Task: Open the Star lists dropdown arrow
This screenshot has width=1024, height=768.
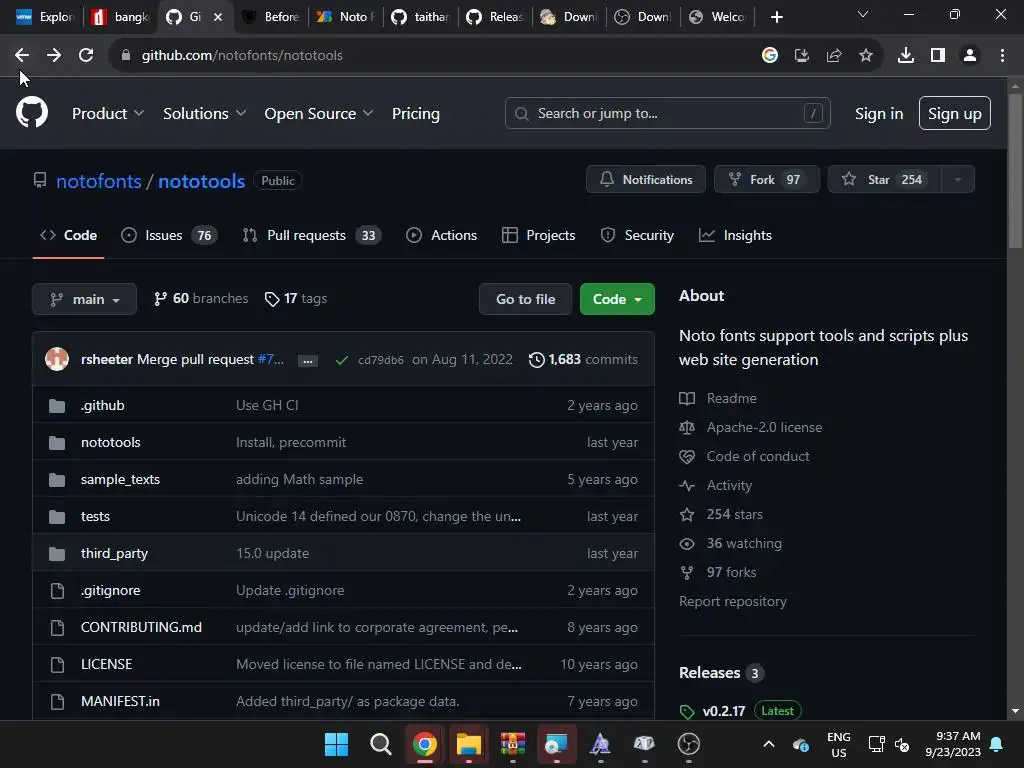Action: pyautogui.click(x=957, y=180)
